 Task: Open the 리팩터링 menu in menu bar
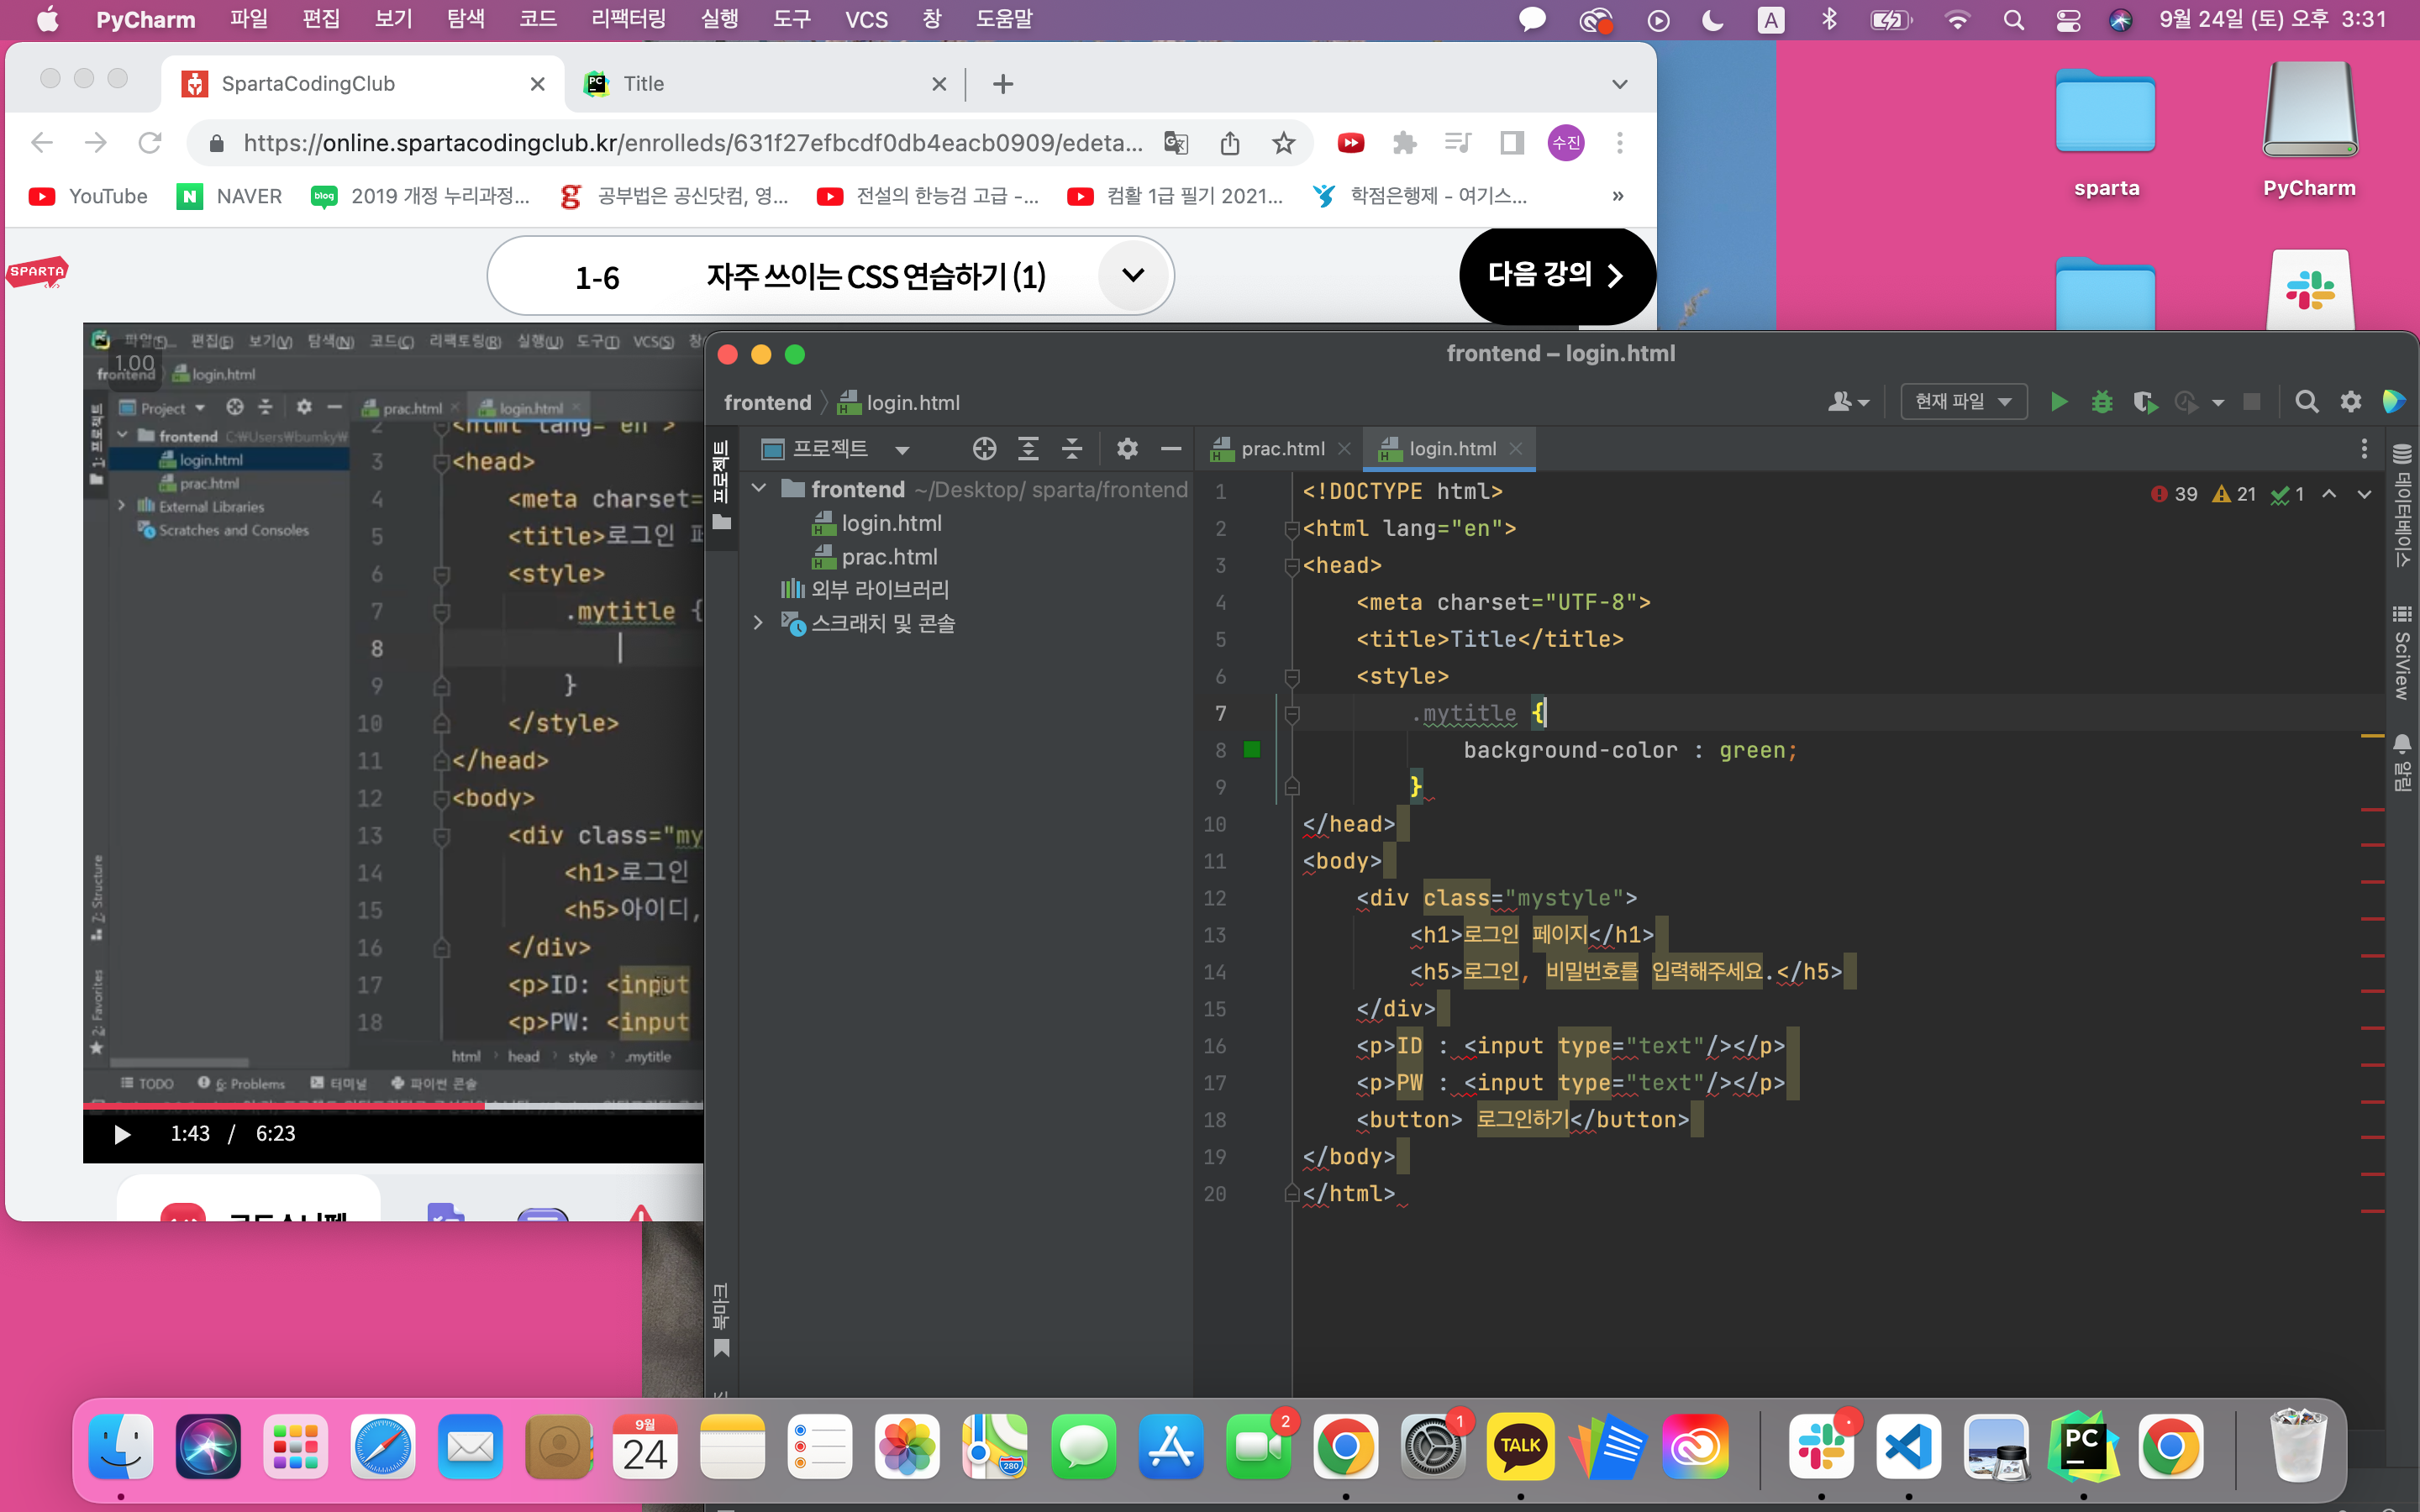pyautogui.click(x=628, y=19)
